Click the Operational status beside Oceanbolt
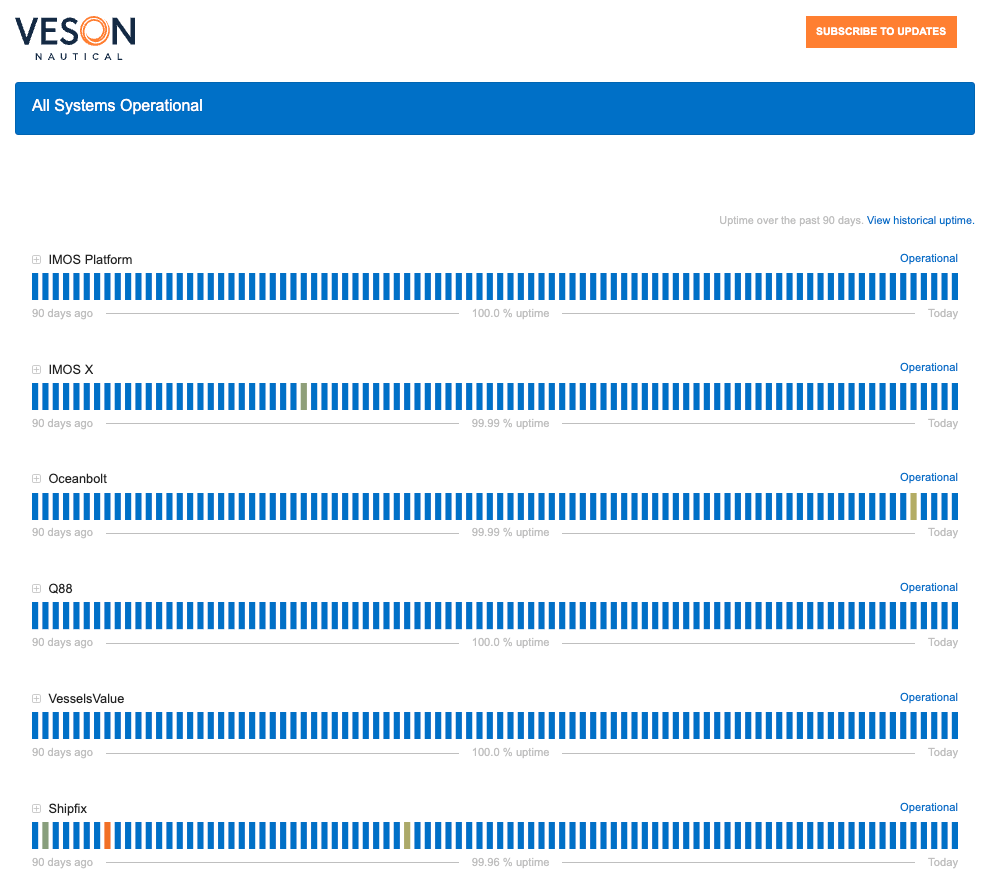Screen dimensions: 985x890 (928, 477)
